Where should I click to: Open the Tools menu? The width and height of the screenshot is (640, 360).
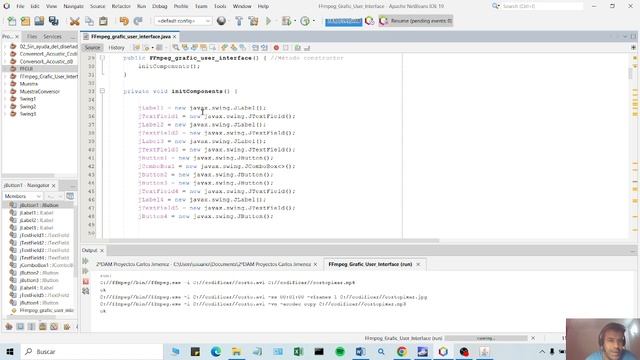[220, 7]
